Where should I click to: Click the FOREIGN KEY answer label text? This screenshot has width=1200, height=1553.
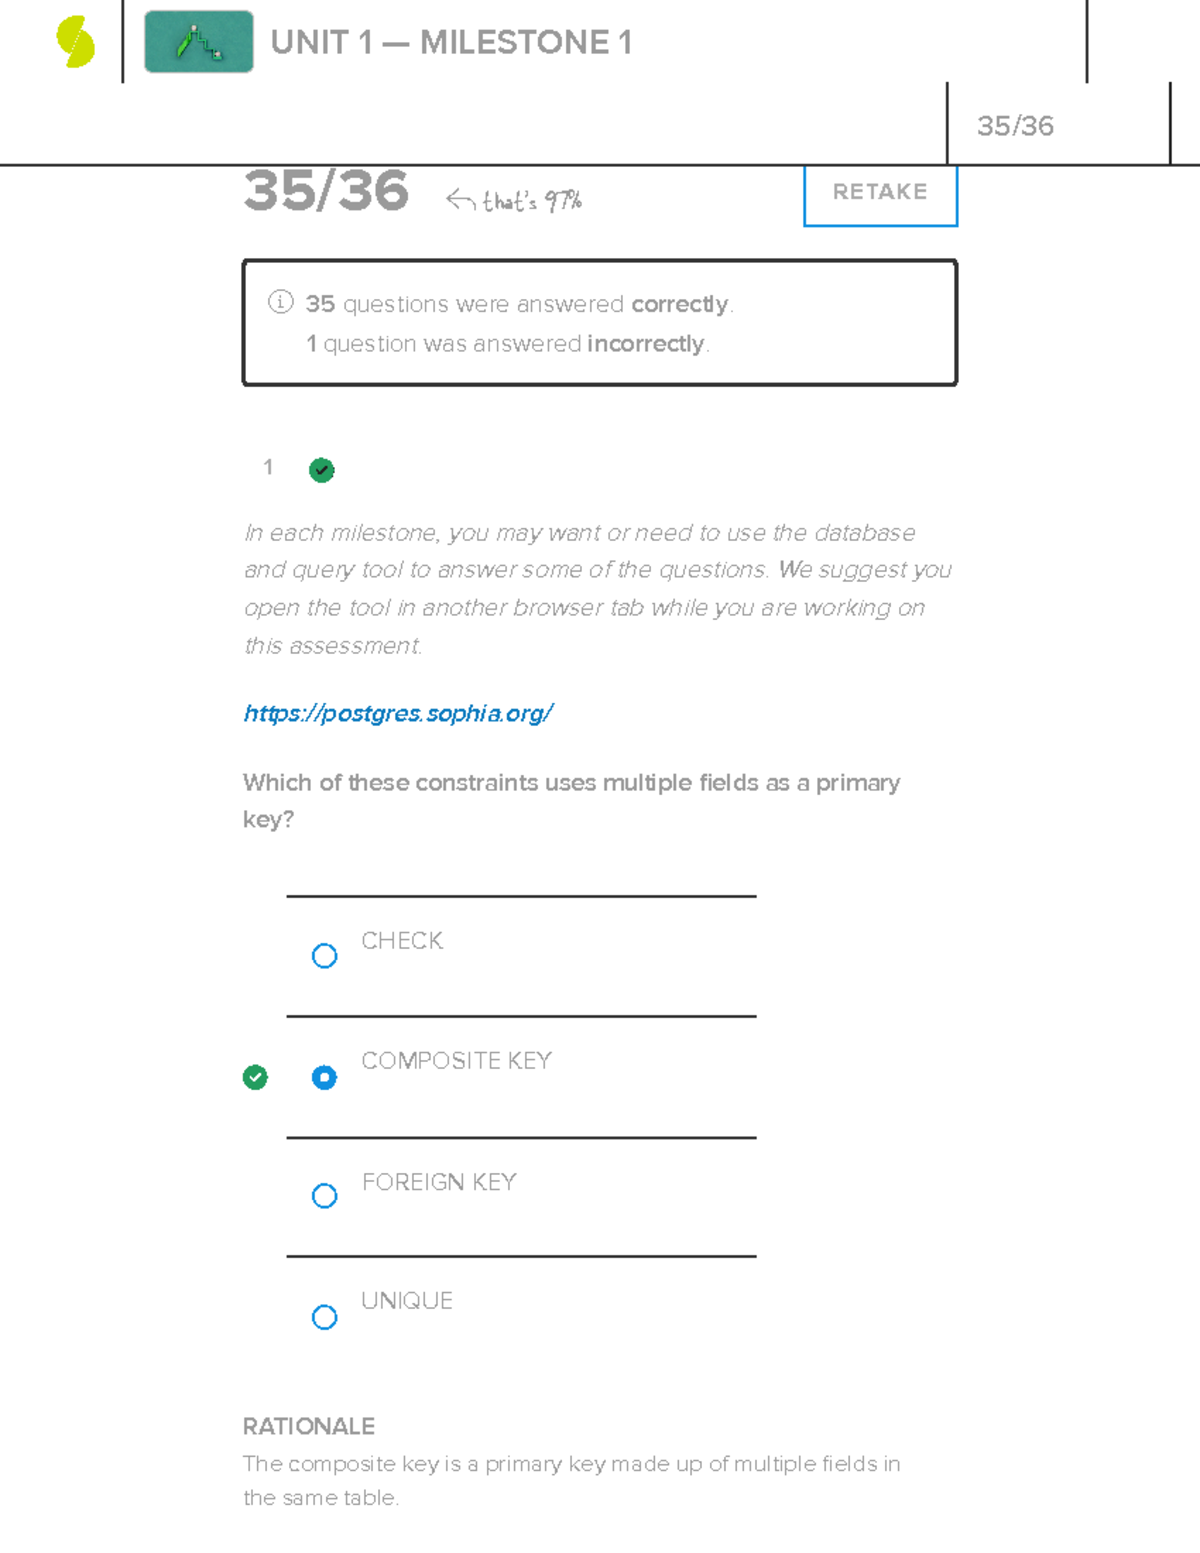439,1182
